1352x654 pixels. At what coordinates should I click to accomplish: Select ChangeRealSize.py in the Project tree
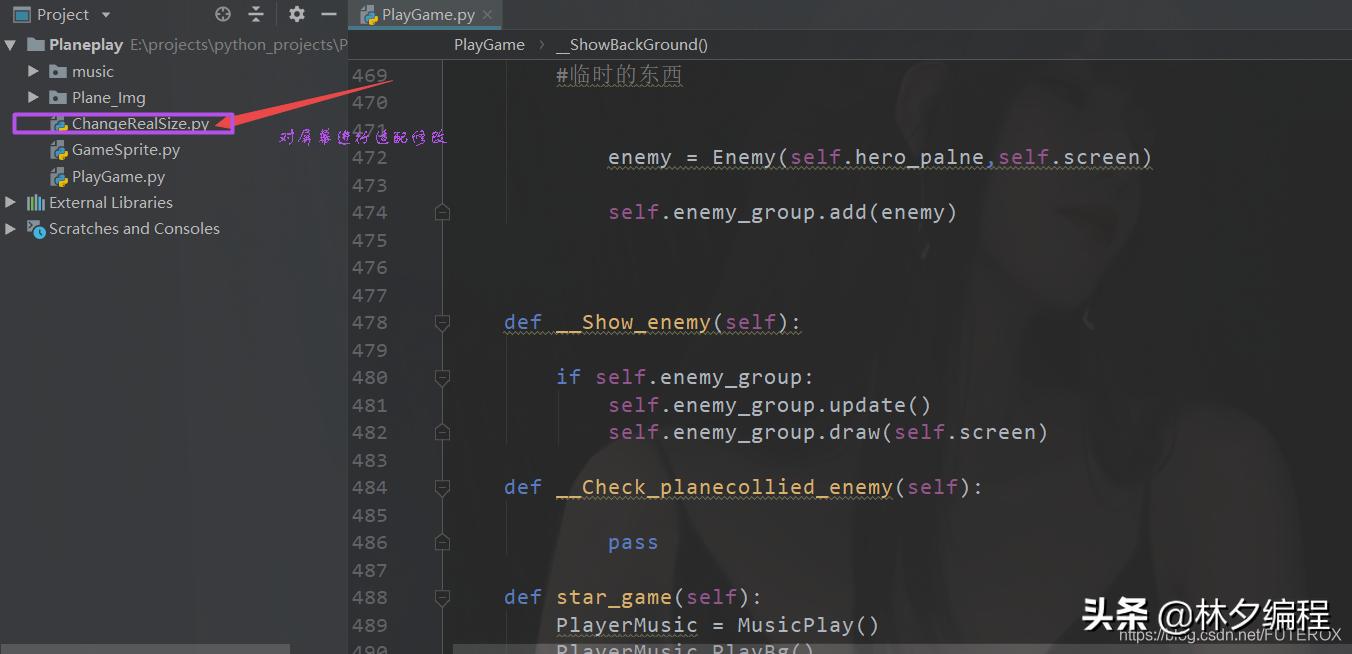click(140, 123)
